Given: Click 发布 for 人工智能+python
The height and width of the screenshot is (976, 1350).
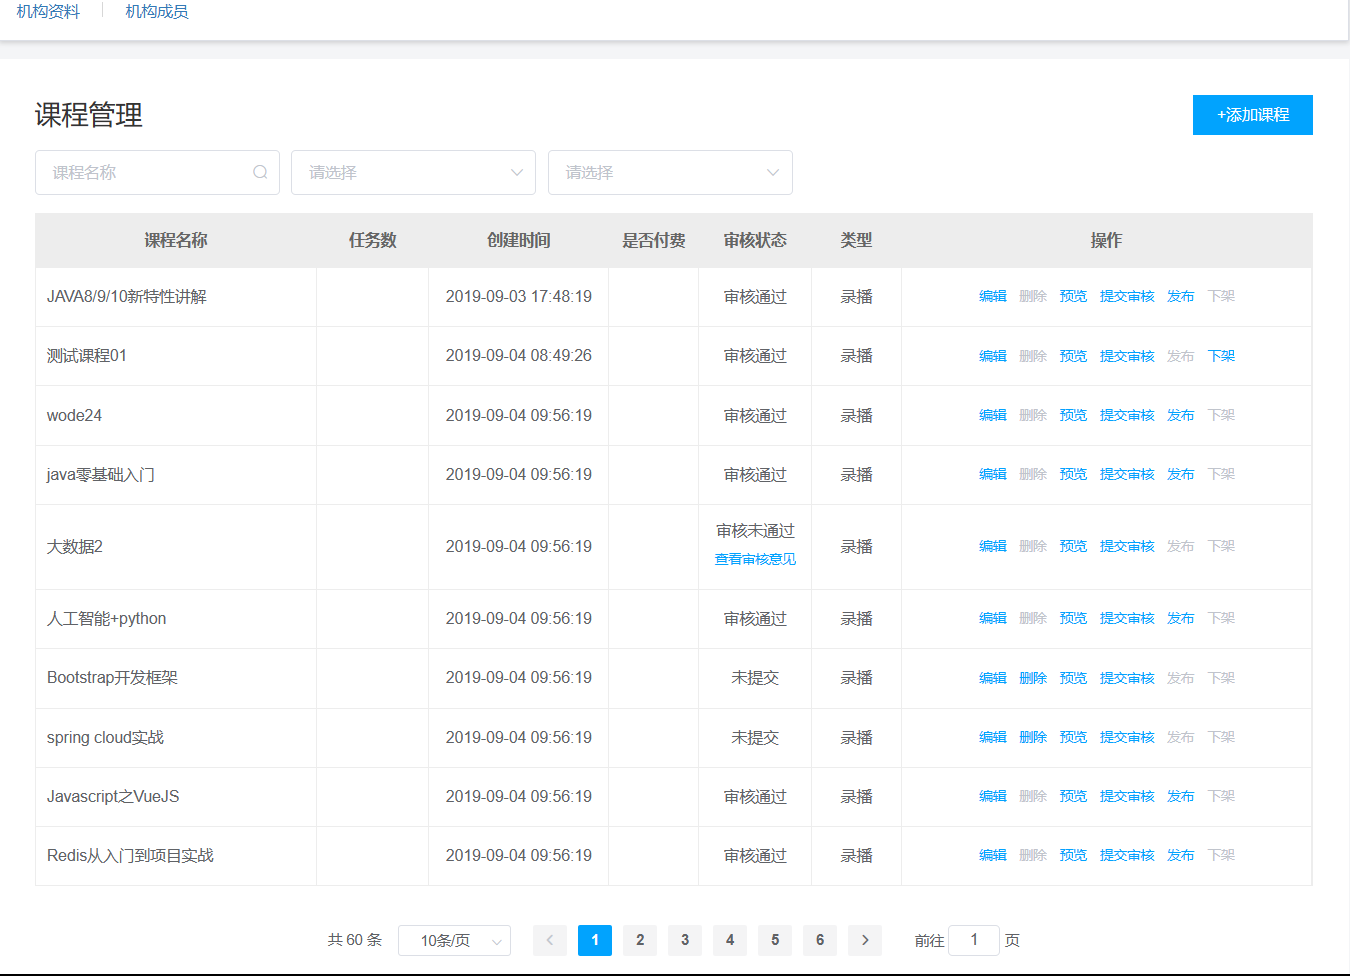Looking at the screenshot, I should pyautogui.click(x=1181, y=618).
